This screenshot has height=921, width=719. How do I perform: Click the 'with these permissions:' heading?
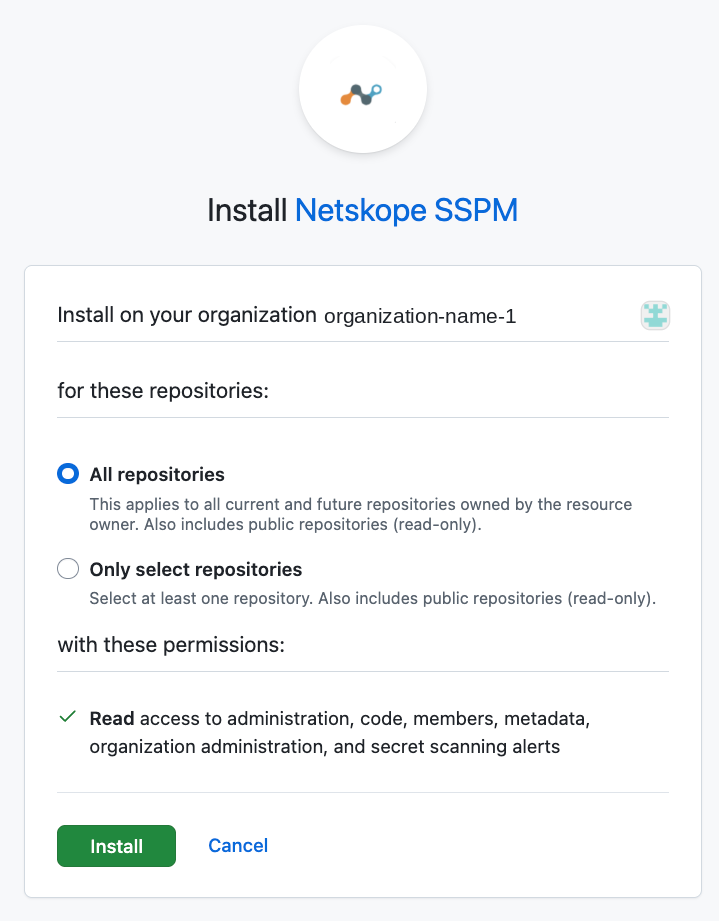tap(171, 645)
